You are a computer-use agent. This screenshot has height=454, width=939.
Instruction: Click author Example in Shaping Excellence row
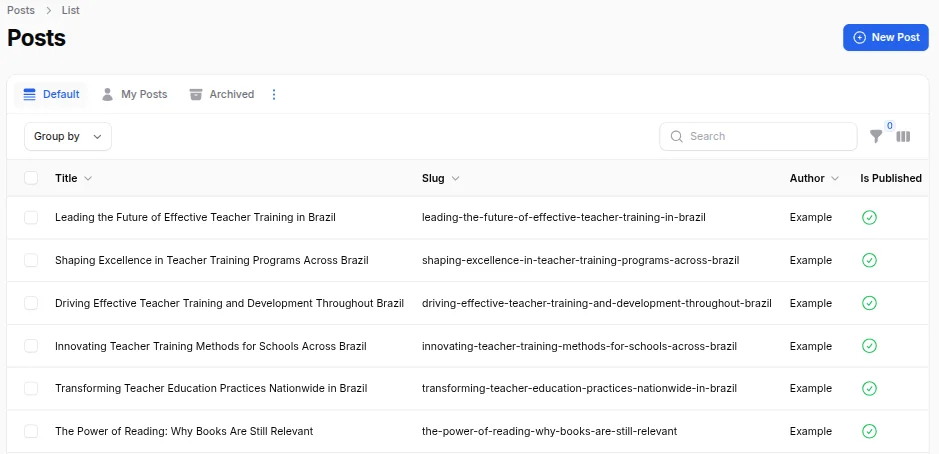[x=811, y=260]
